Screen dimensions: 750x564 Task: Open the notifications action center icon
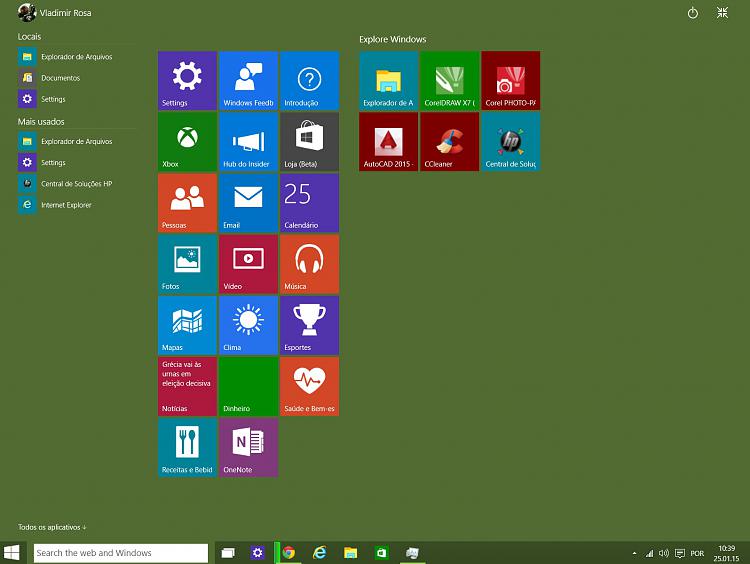(680, 553)
